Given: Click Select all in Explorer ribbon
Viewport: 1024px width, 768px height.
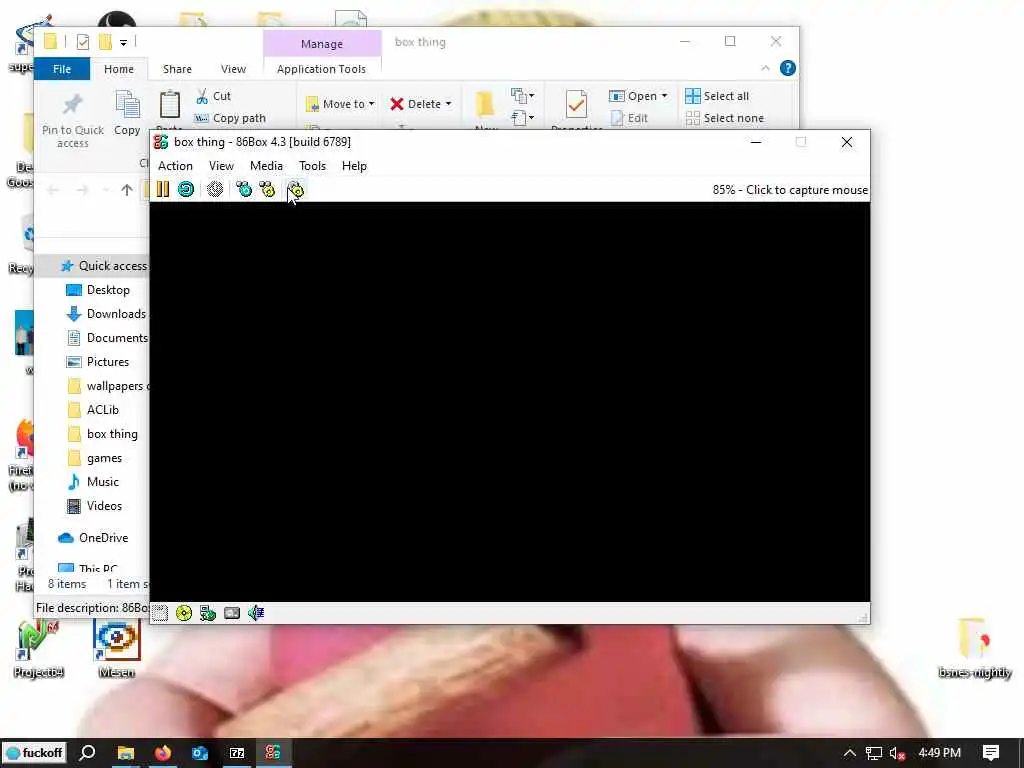Looking at the screenshot, I should coord(717,96).
